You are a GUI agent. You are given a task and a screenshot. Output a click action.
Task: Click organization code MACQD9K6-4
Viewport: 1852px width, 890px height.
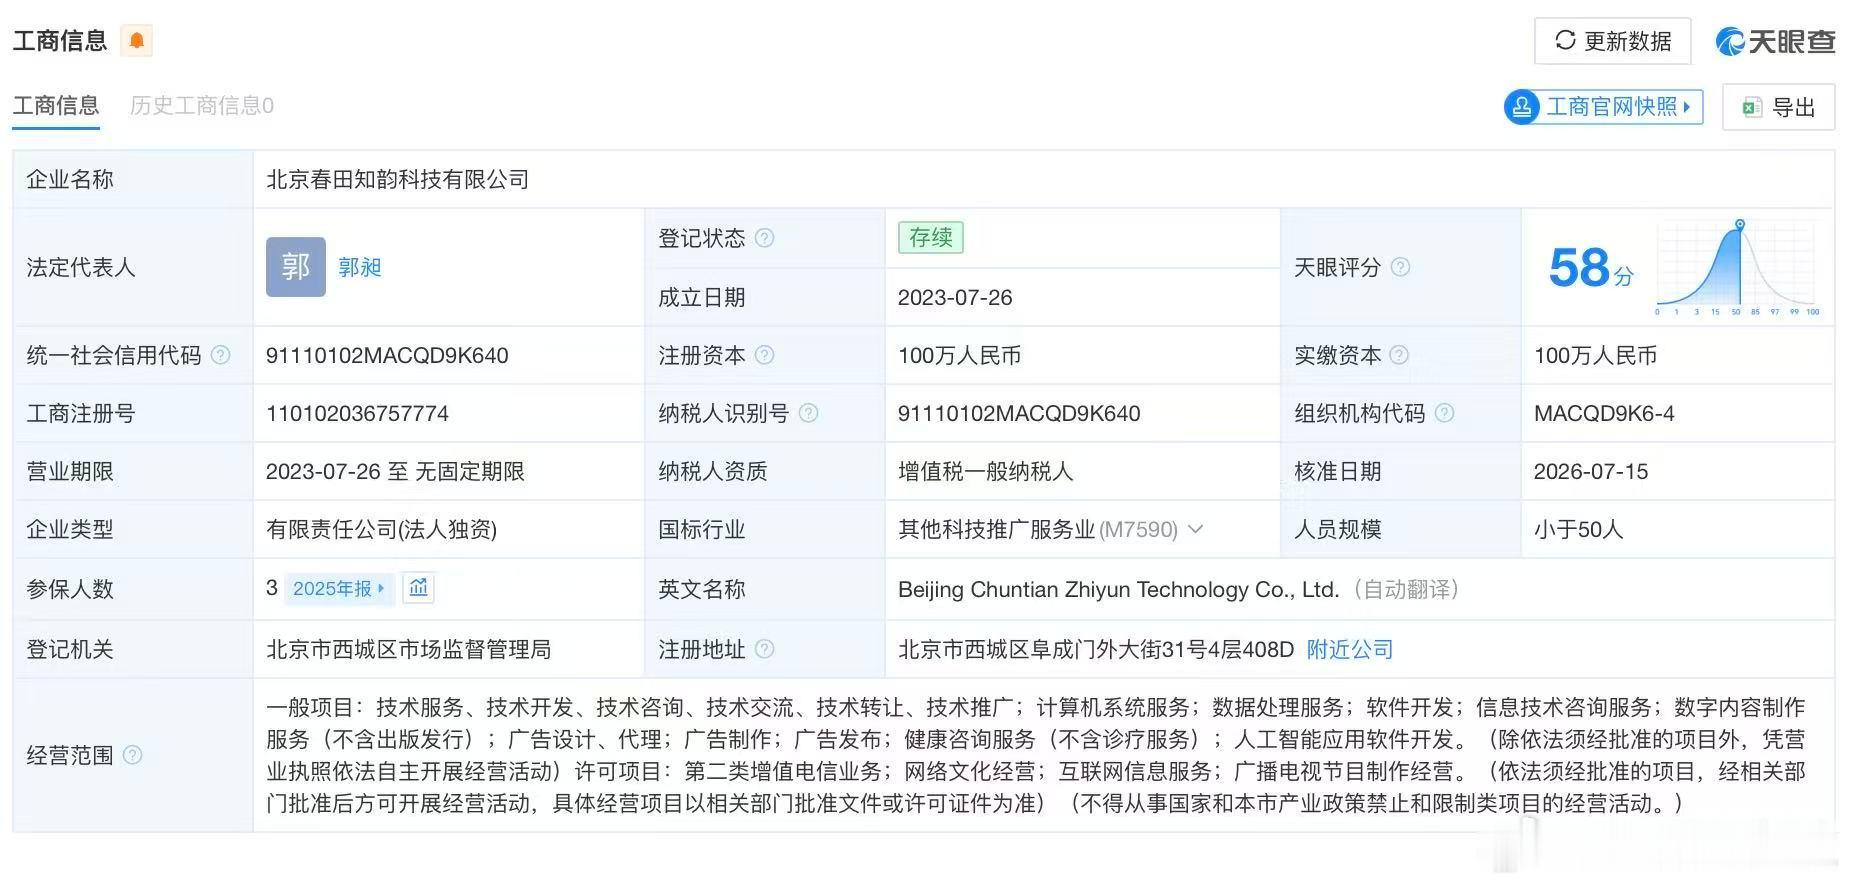[x=1604, y=413]
